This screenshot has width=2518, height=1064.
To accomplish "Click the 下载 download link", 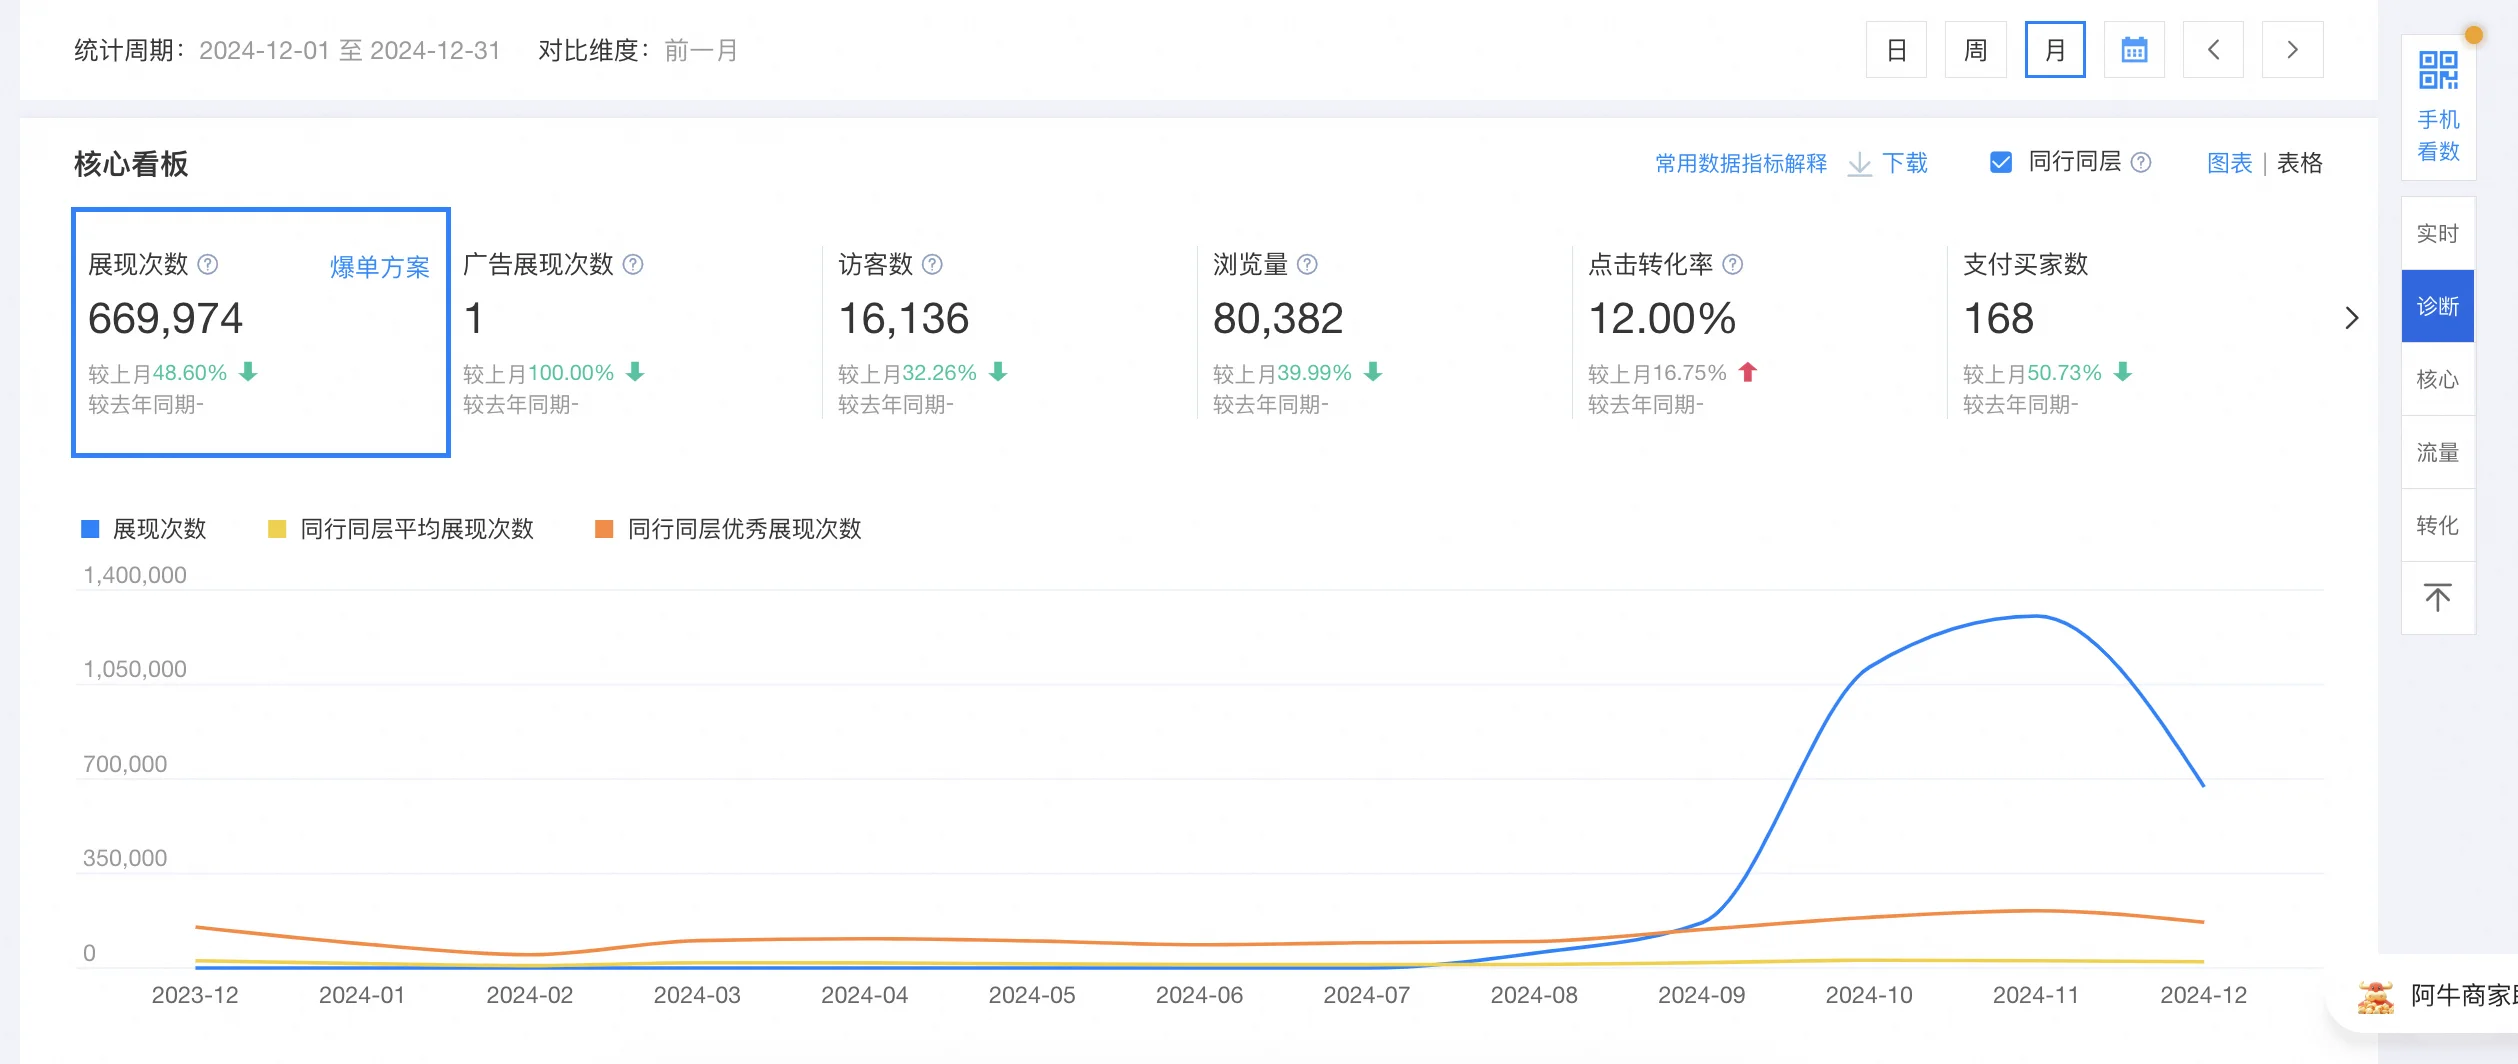I will coord(1905,163).
